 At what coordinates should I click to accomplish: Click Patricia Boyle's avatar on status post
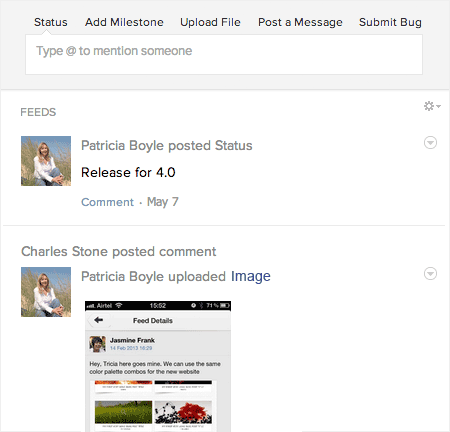(x=46, y=161)
